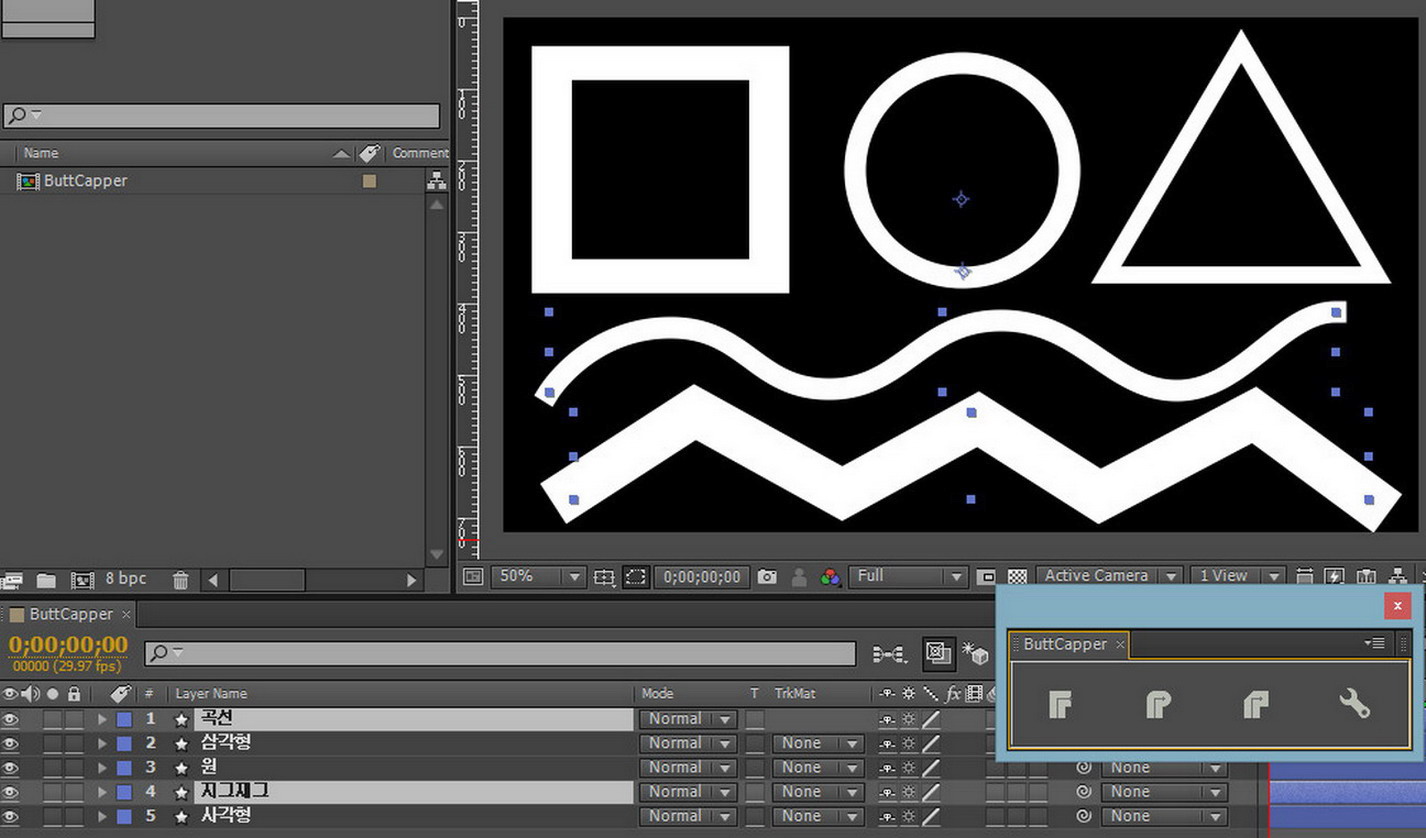Open the 1 View layout dropdown
Screen dimensions: 1426x838
(x=1237, y=576)
